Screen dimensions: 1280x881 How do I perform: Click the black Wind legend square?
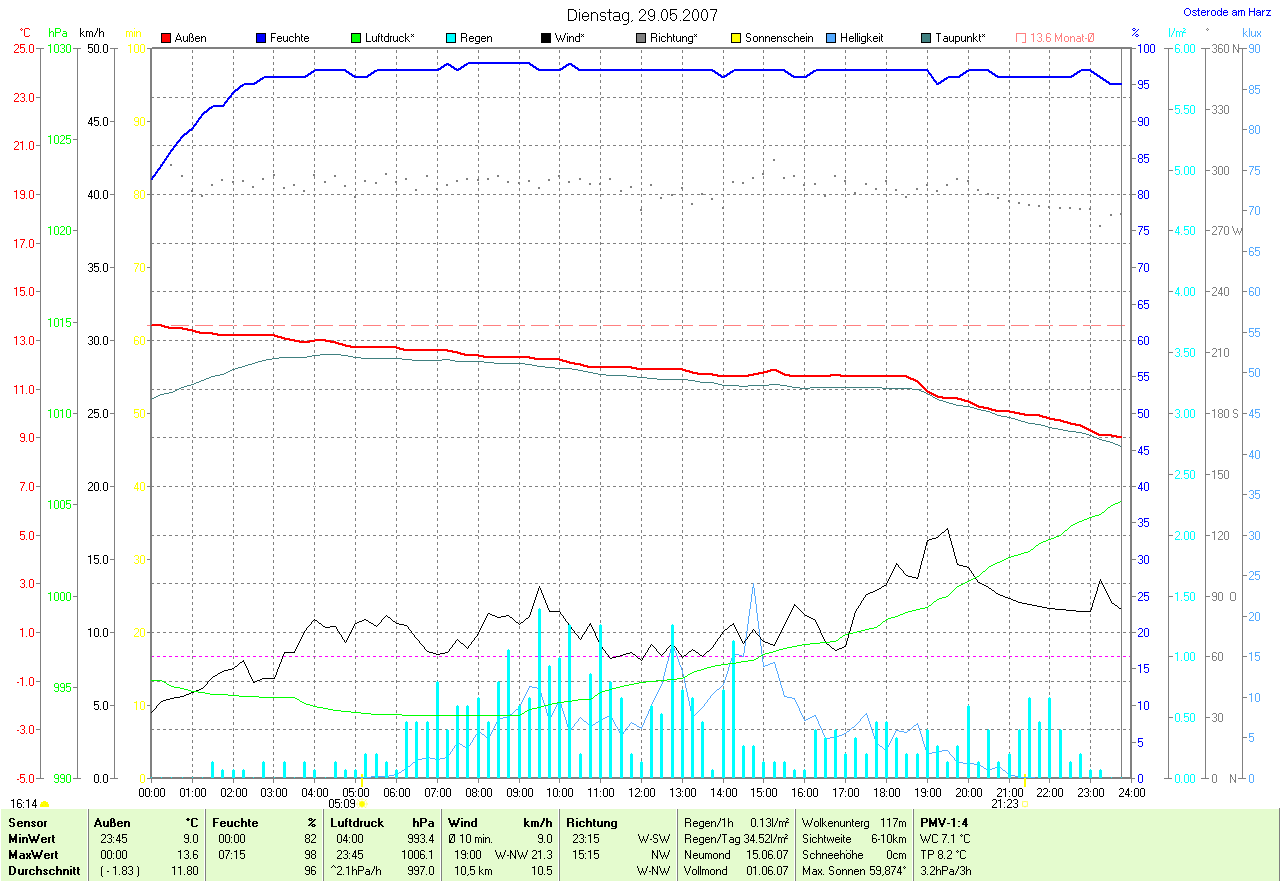coord(546,38)
